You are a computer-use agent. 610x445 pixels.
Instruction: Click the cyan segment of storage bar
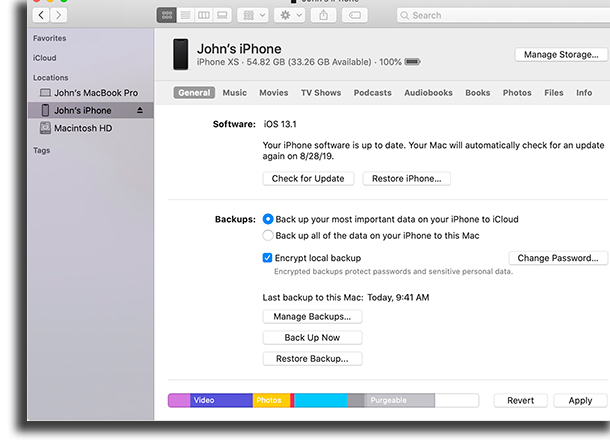point(321,400)
